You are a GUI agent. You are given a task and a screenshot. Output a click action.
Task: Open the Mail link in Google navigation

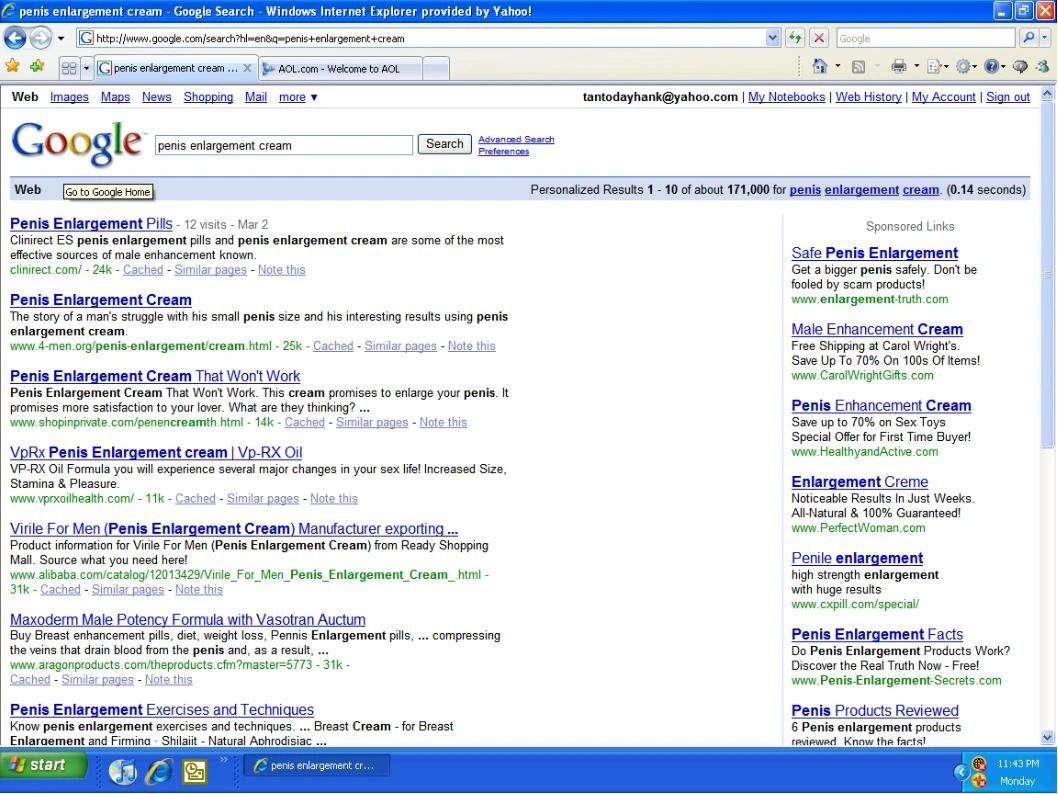[x=256, y=97]
